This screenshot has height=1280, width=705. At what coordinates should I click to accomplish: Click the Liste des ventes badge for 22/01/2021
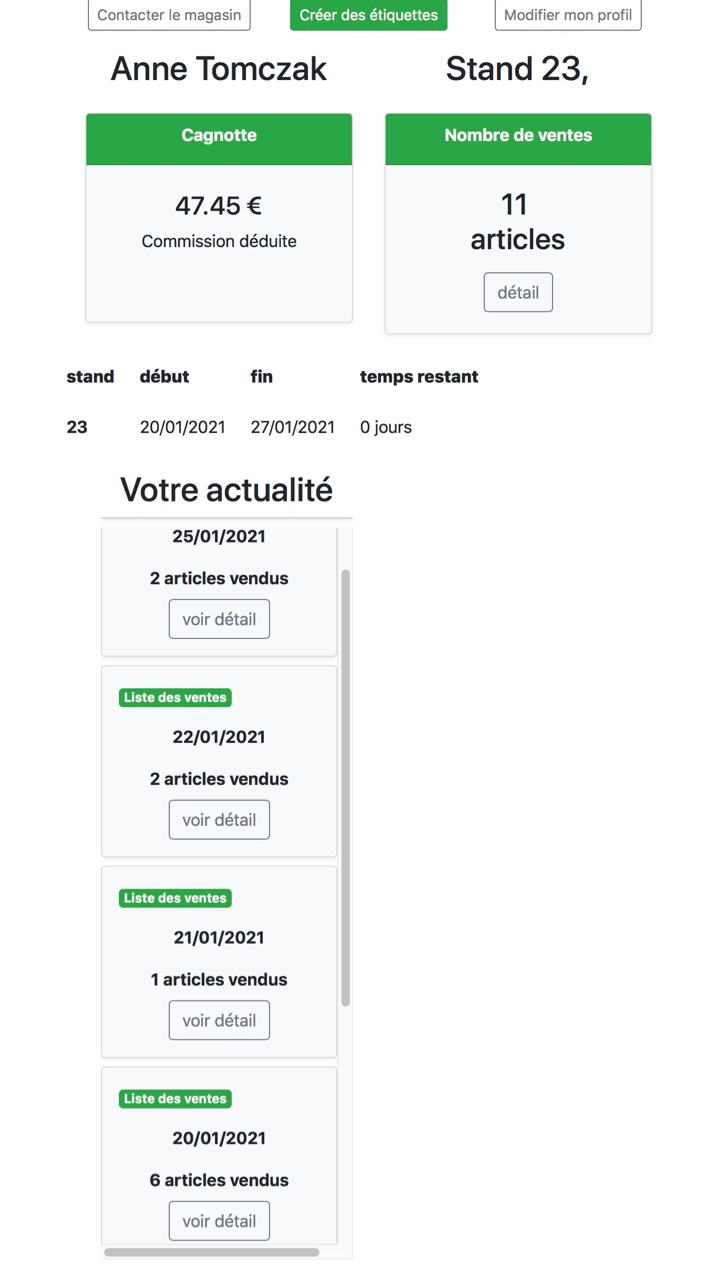tap(175, 697)
